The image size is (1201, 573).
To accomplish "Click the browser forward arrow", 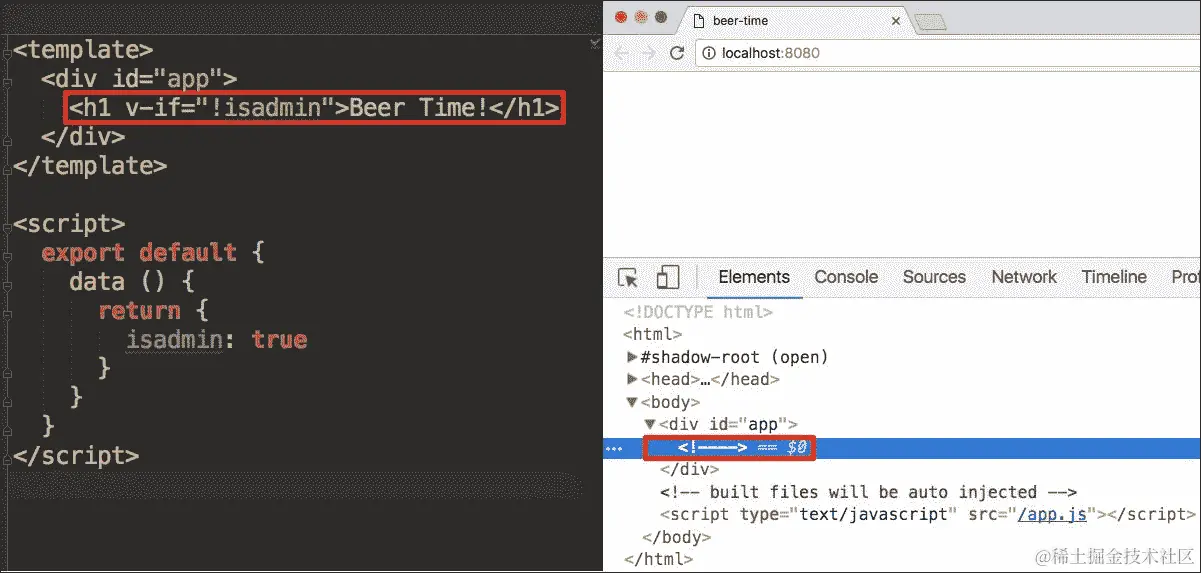I will pos(649,52).
